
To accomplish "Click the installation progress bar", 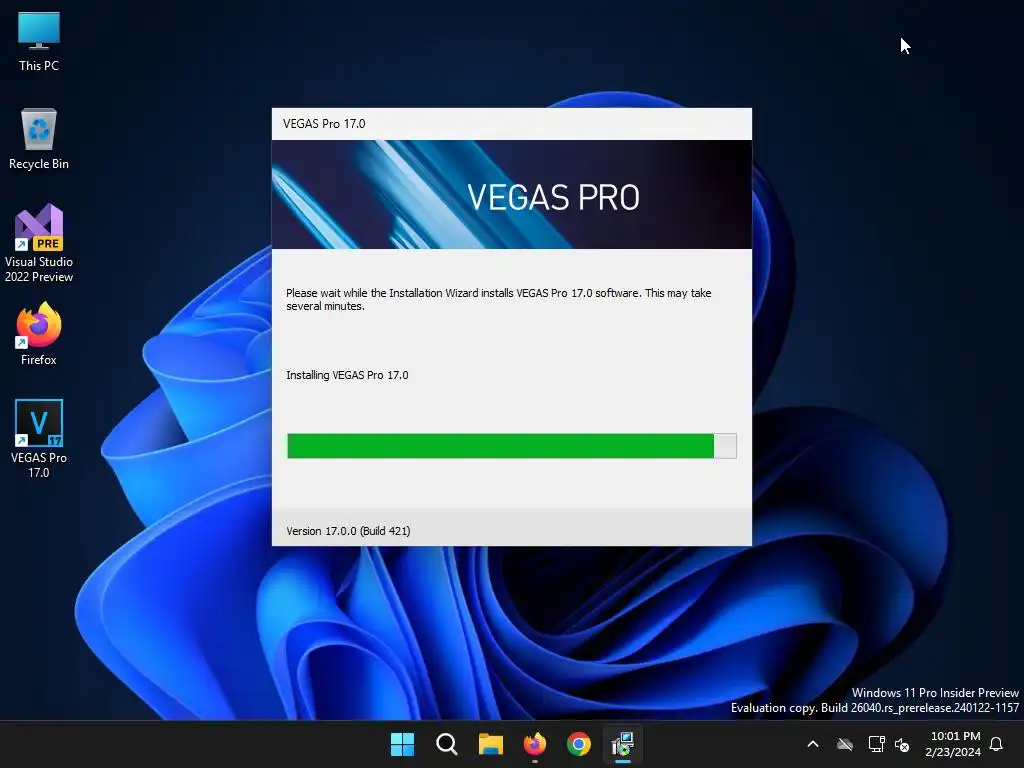I will pyautogui.click(x=512, y=446).
